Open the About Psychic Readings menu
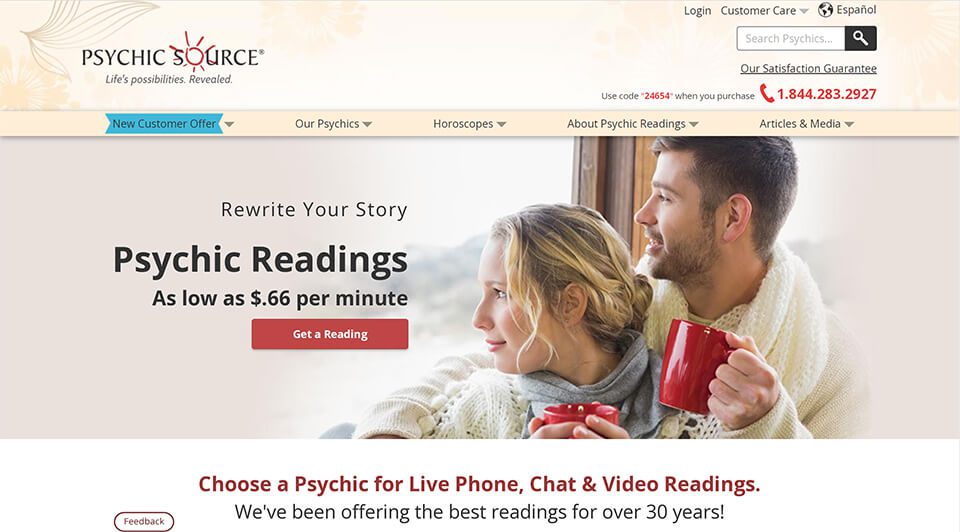 (626, 124)
